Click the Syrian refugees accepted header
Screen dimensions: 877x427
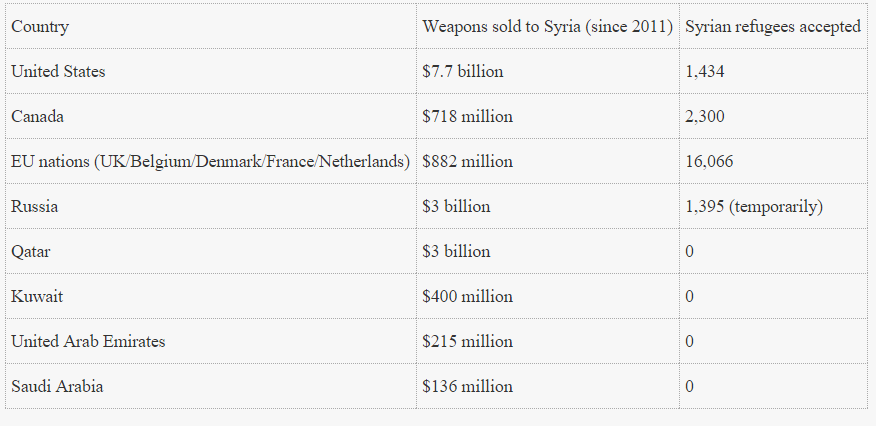click(x=773, y=27)
